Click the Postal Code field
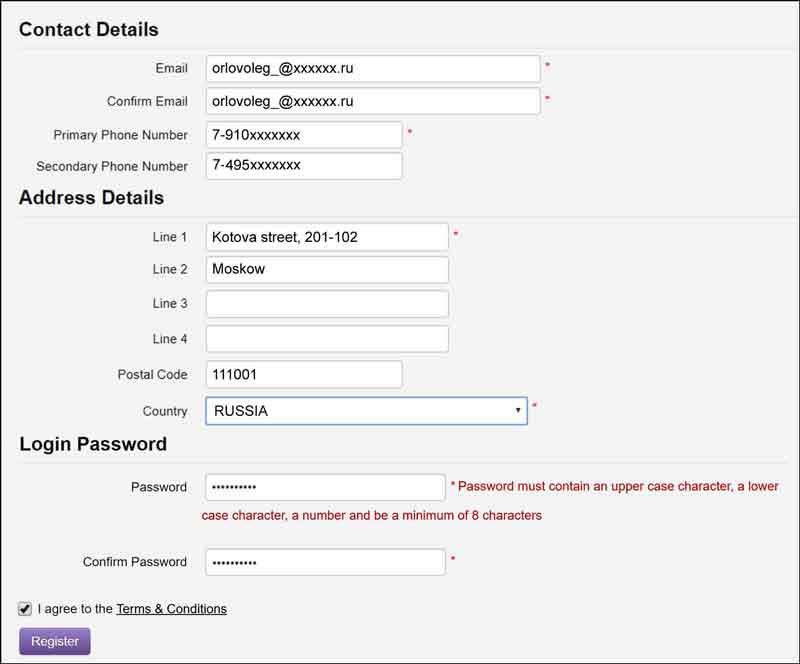The width and height of the screenshot is (800, 664). 304,375
